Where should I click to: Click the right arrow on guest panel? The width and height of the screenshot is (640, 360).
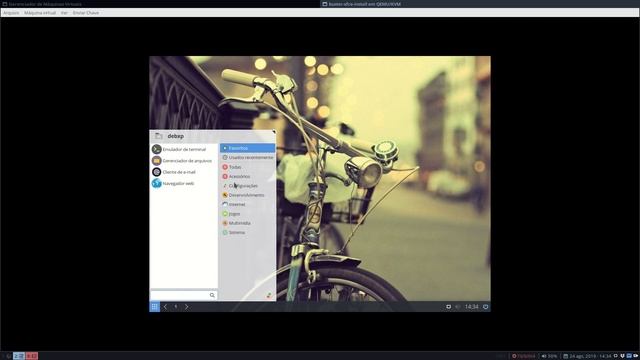point(187,307)
